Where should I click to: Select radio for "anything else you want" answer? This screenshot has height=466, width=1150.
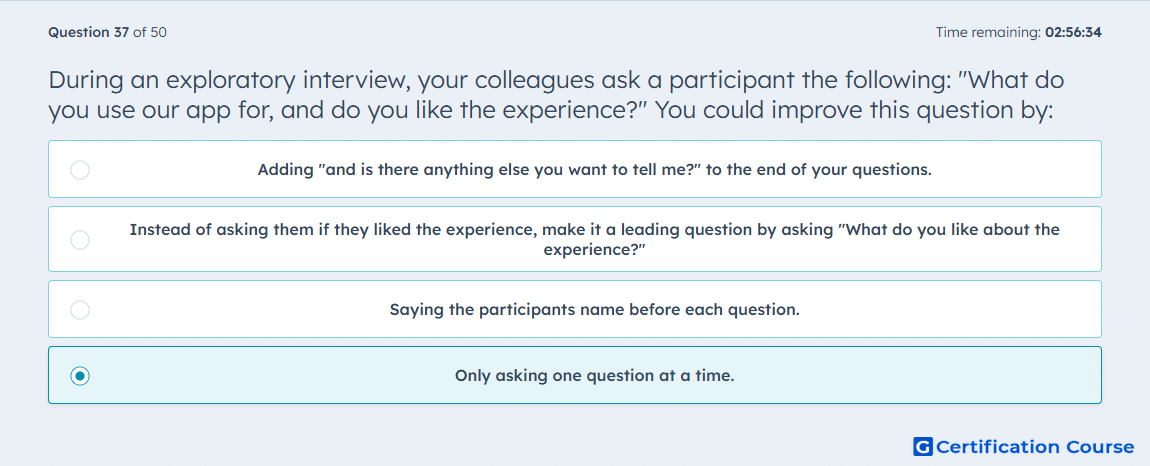coord(80,170)
